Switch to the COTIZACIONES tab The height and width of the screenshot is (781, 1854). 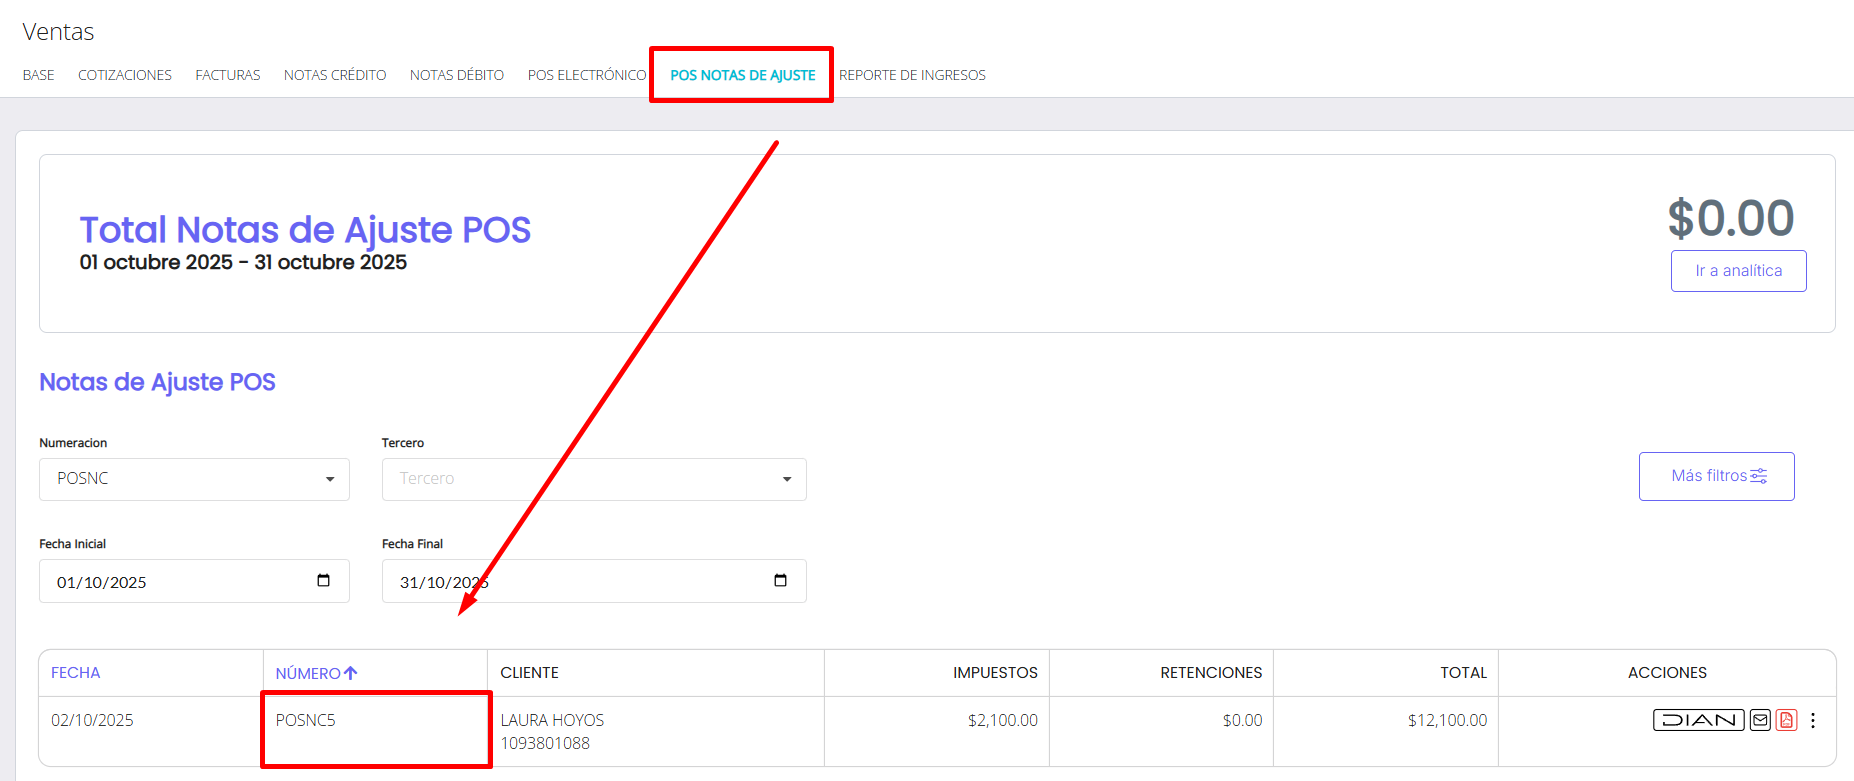[x=125, y=75]
